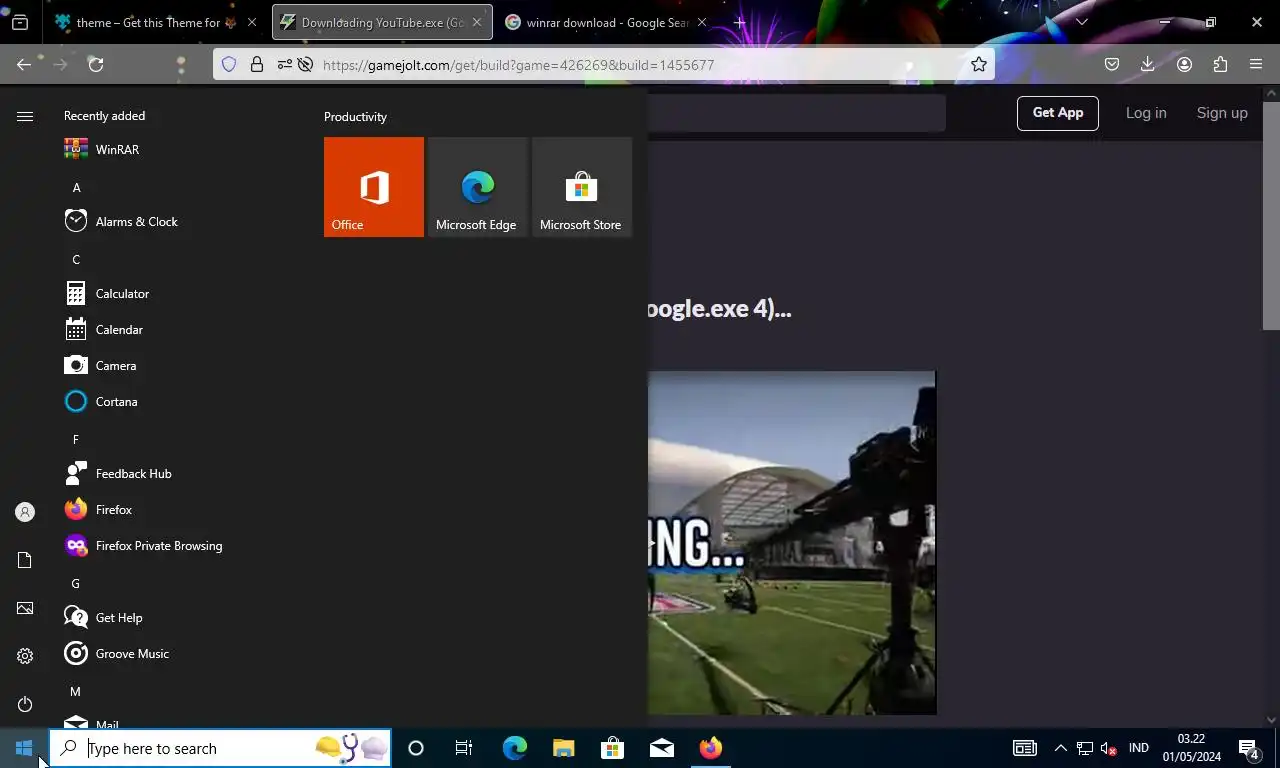Select the letter A group header
This screenshot has width=1280, height=768.
(x=76, y=187)
